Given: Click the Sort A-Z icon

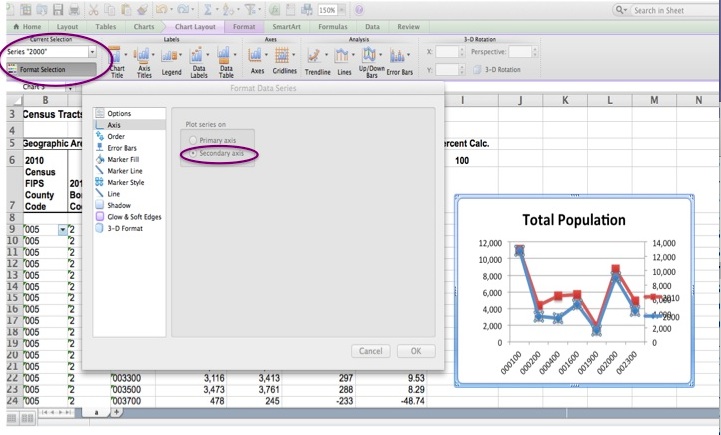Looking at the screenshot, I should 228,9.
